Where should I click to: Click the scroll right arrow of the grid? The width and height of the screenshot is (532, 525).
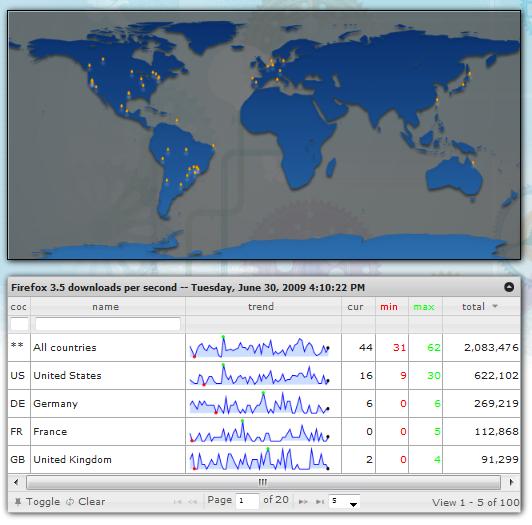(x=511, y=482)
